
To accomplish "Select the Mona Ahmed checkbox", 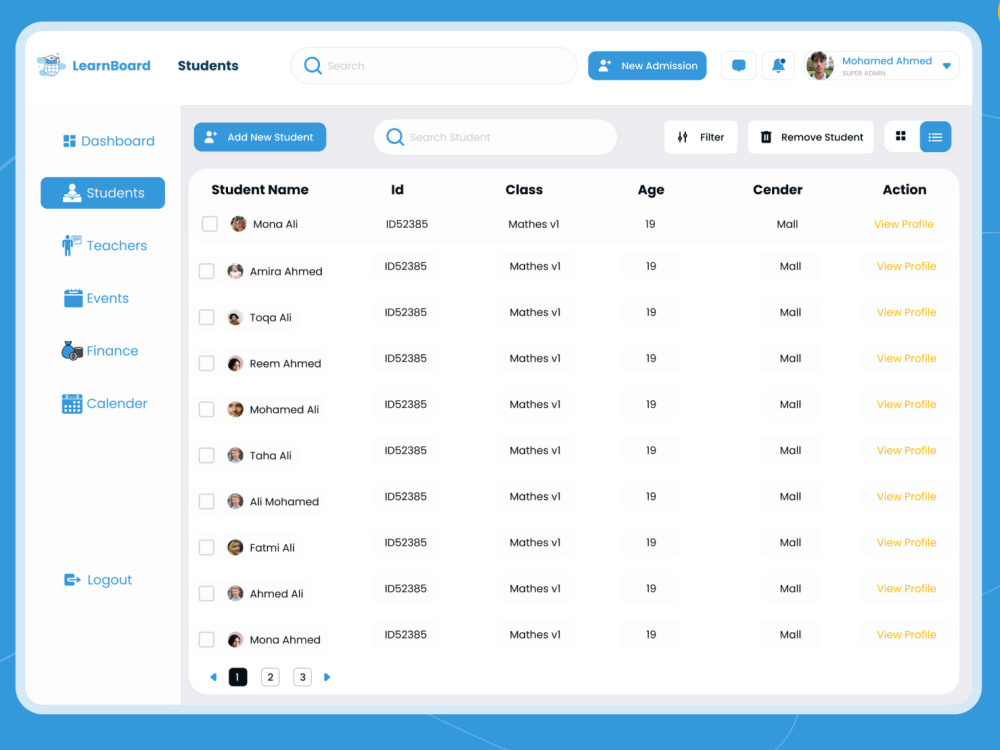I will (x=207, y=640).
